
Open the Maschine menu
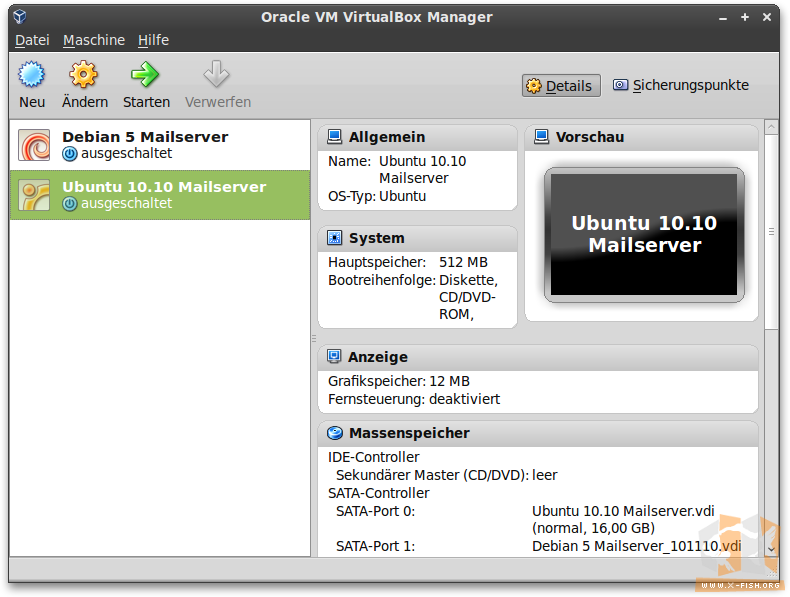pyautogui.click(x=94, y=40)
